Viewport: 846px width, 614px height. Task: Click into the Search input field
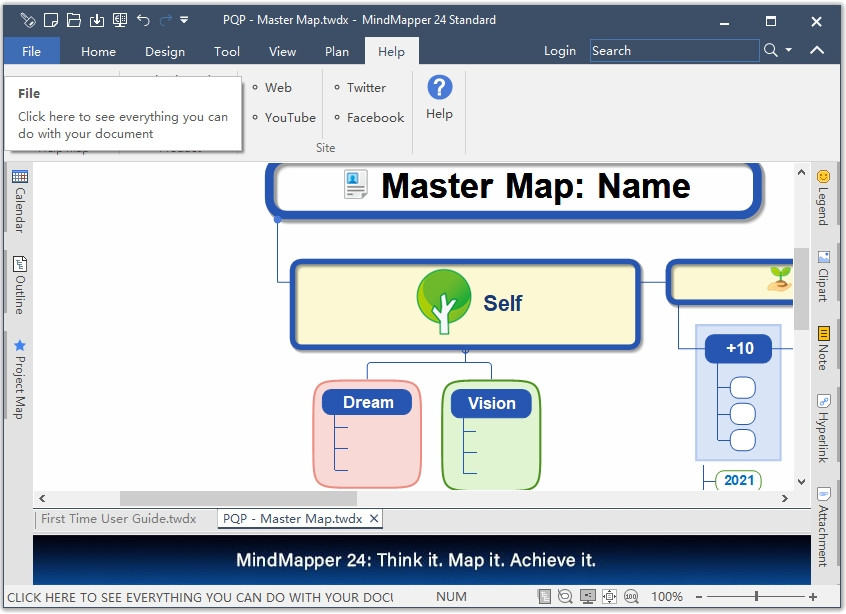[673, 51]
